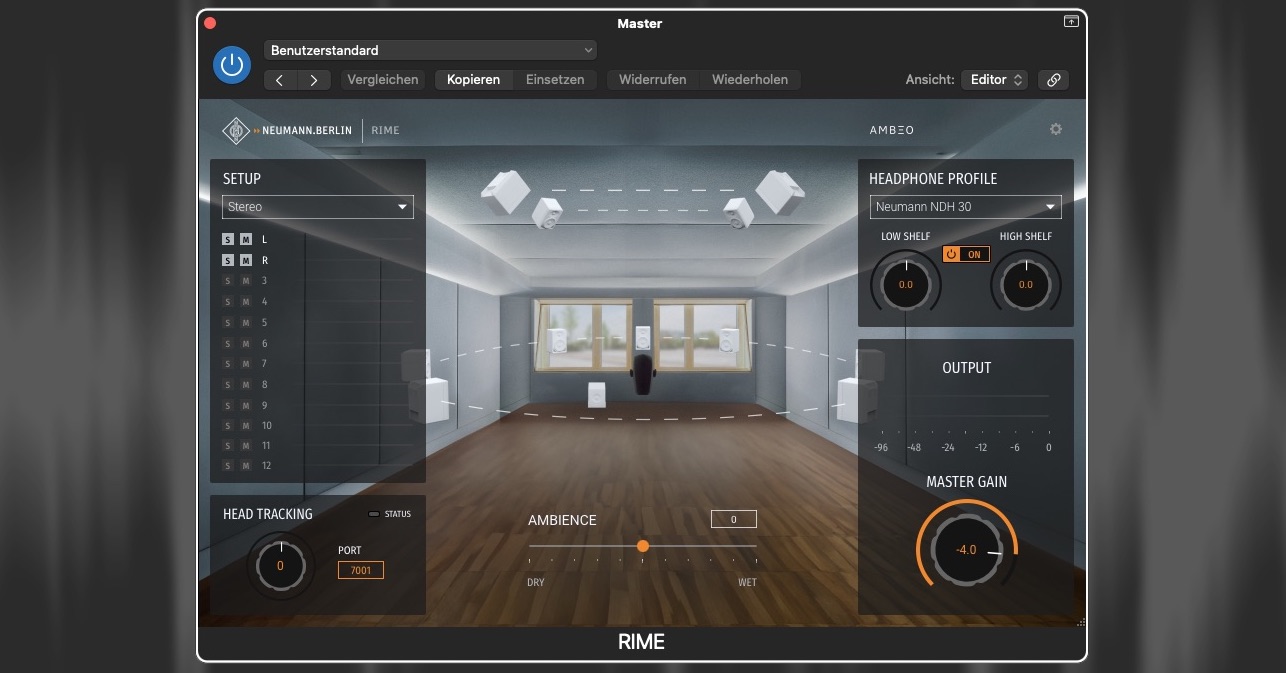1286x673 pixels.
Task: Go to the next preset arrow
Action: [x=314, y=80]
